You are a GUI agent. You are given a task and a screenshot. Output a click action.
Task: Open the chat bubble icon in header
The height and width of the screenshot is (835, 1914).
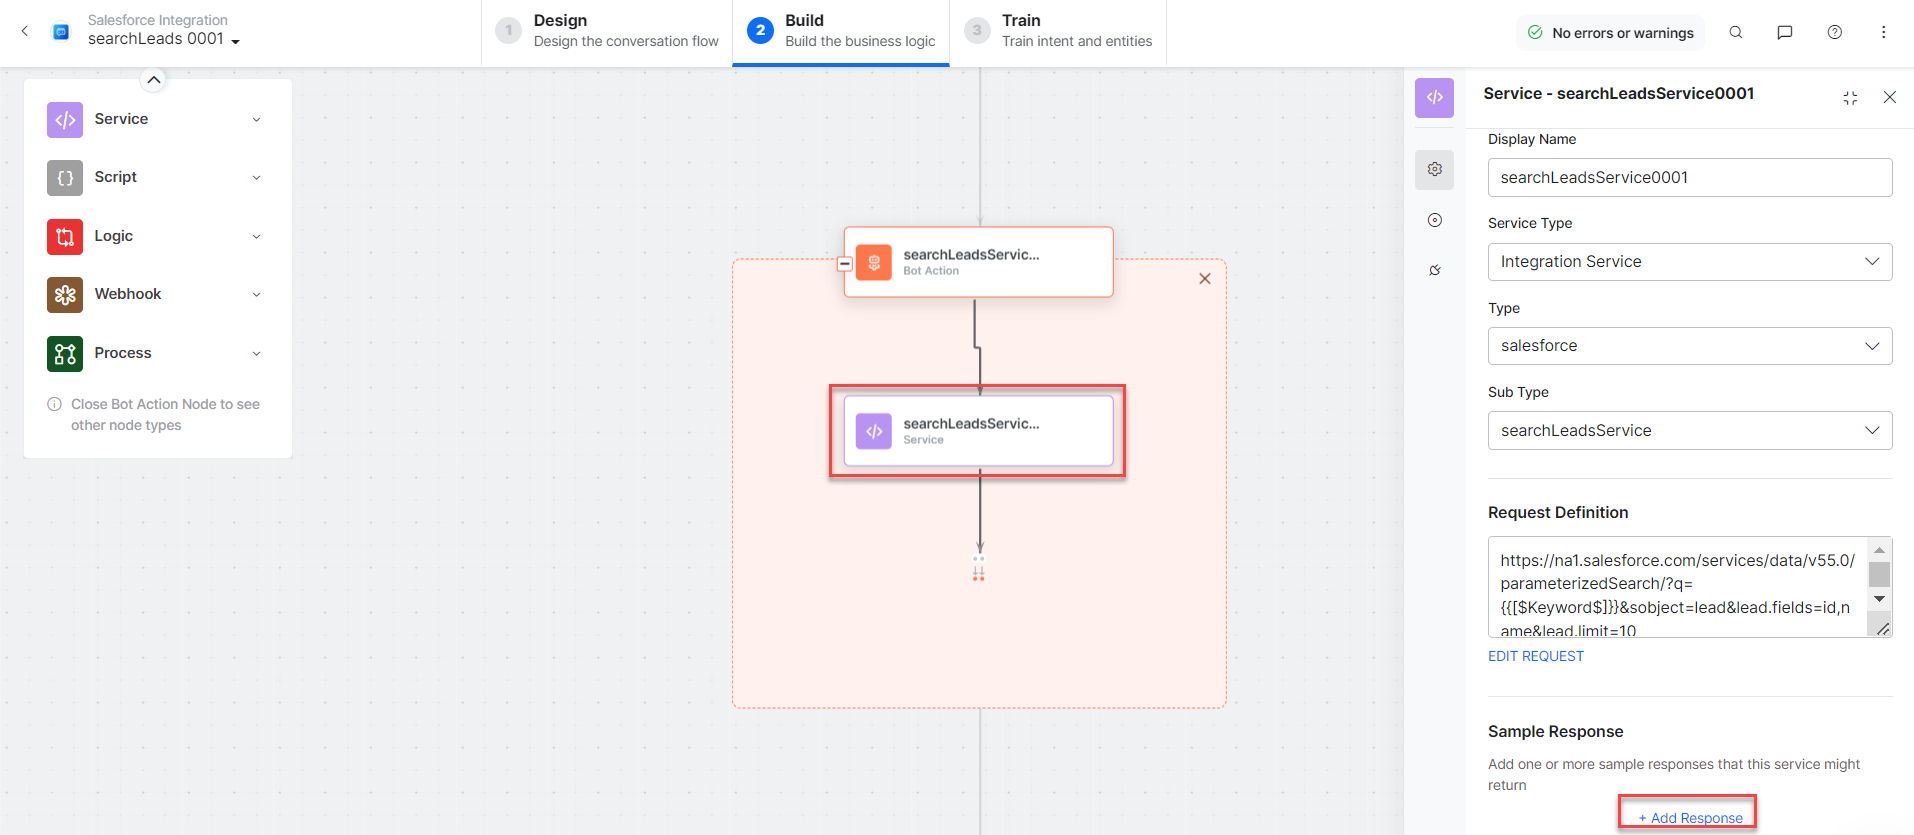pyautogui.click(x=1784, y=32)
